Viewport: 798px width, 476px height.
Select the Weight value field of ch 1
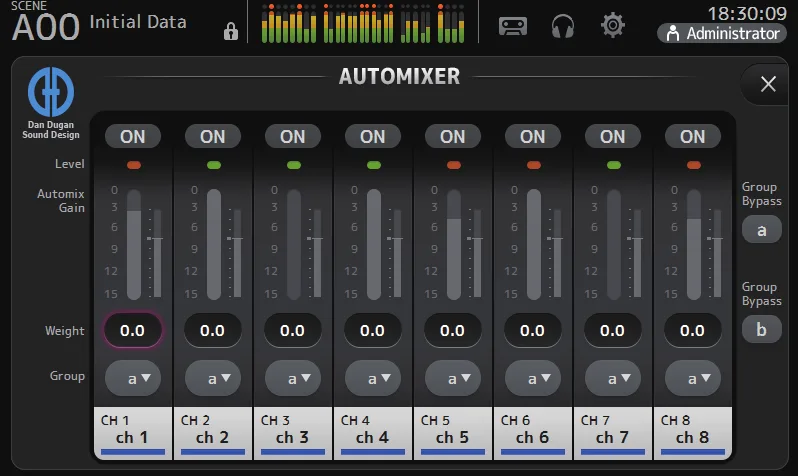[x=133, y=330]
